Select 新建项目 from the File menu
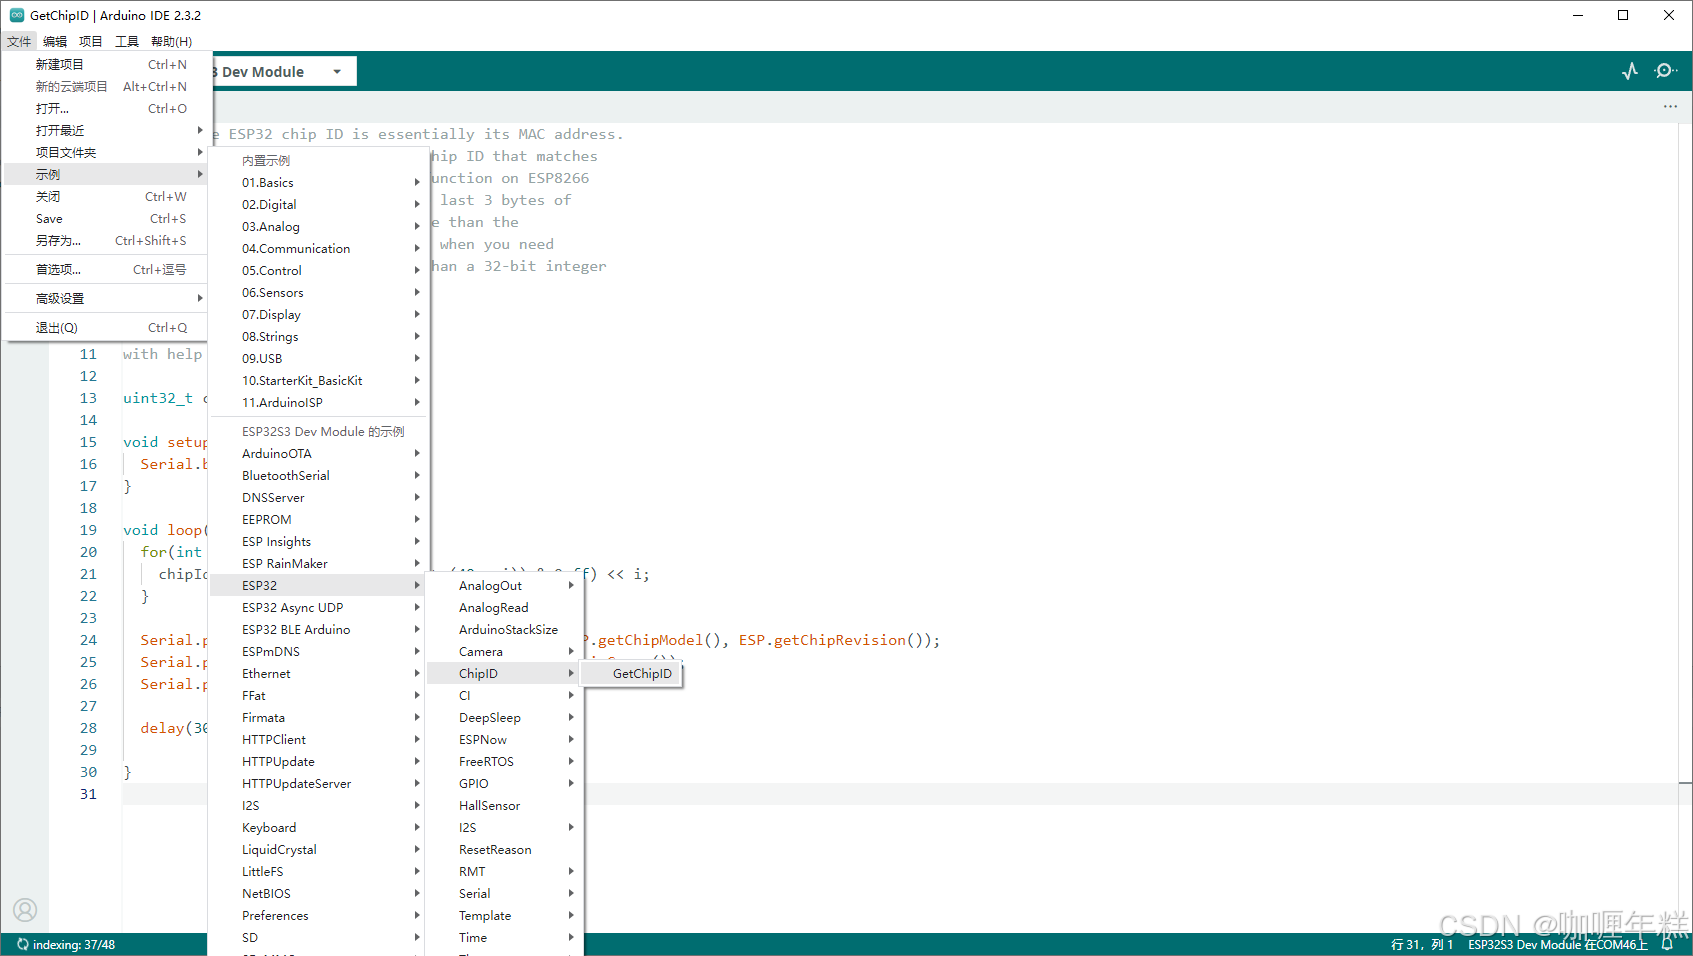 [x=106, y=64]
